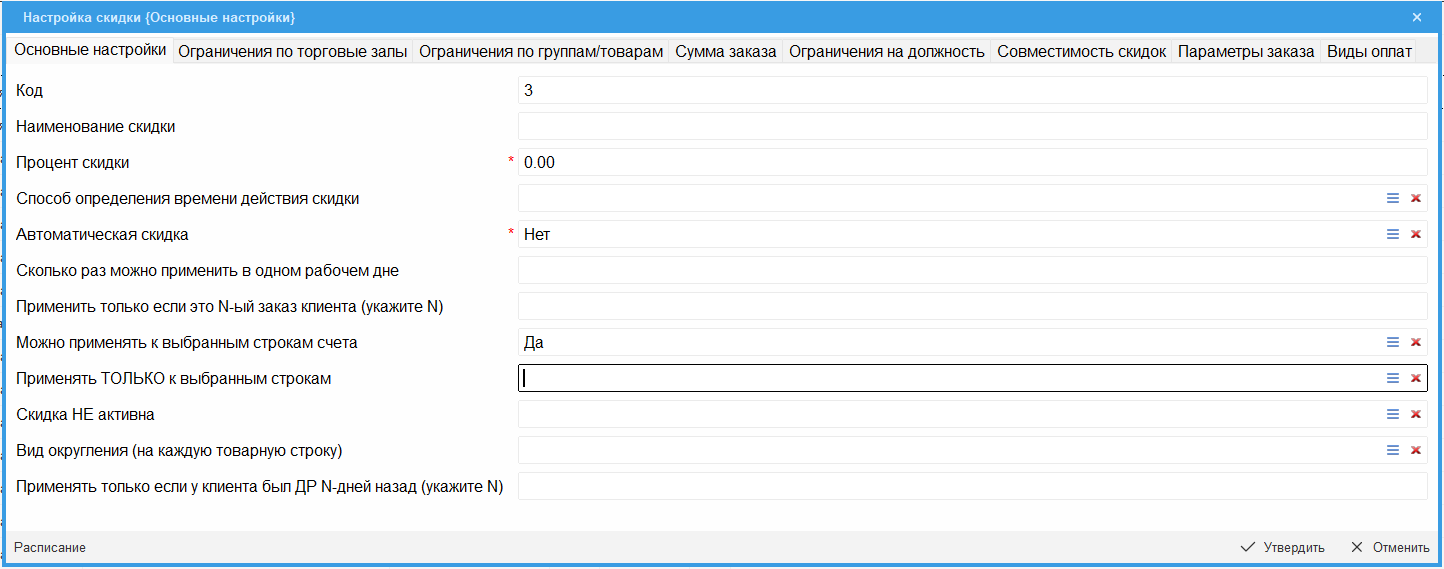Click red X for 'Можно применять к выбранным строкам счета'
Screen dimensions: 1444x569
pos(1415,342)
